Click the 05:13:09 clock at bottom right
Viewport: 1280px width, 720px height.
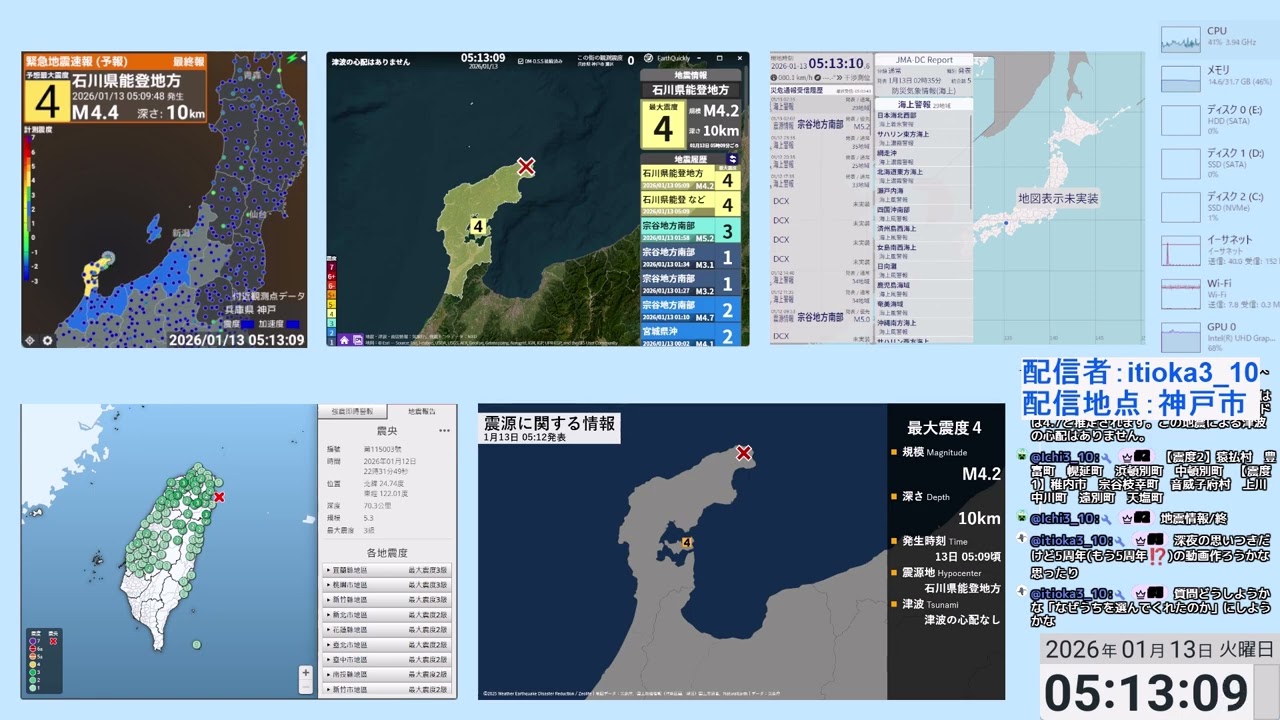(x=1145, y=693)
